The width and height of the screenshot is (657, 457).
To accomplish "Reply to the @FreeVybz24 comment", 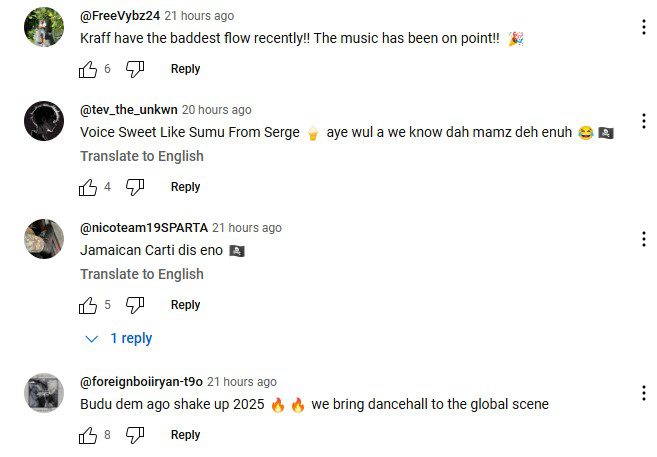I will click(x=185, y=69).
